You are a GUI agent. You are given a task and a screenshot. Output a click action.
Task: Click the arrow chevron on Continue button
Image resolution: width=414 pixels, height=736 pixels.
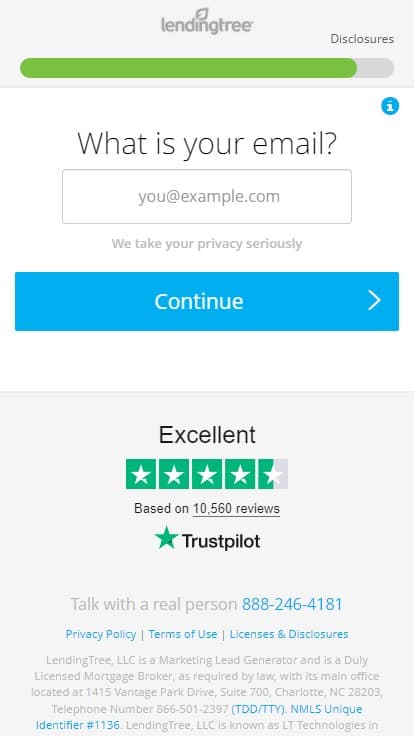(374, 301)
